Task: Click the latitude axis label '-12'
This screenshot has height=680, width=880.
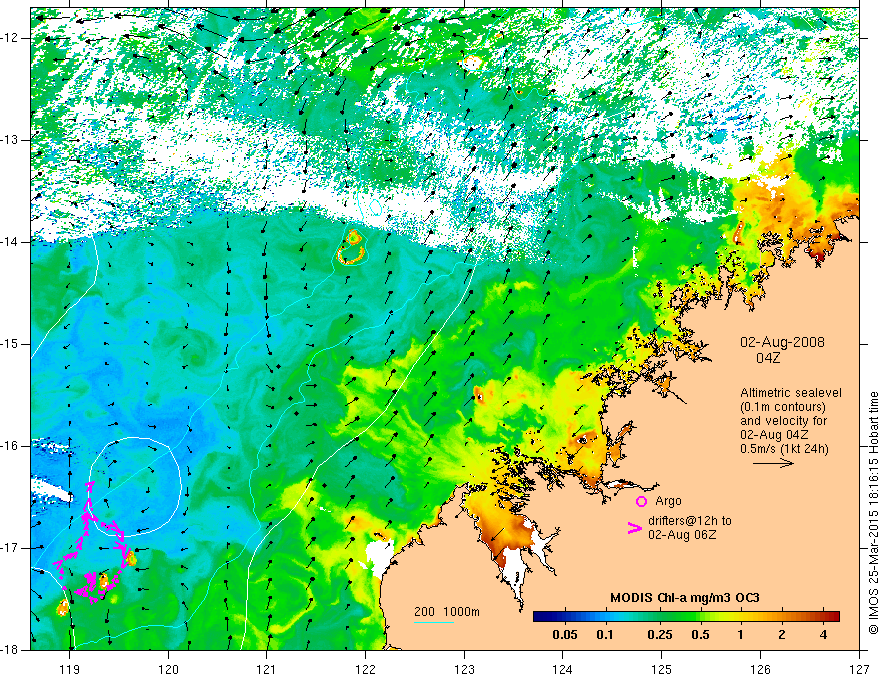Action: click(x=10, y=38)
